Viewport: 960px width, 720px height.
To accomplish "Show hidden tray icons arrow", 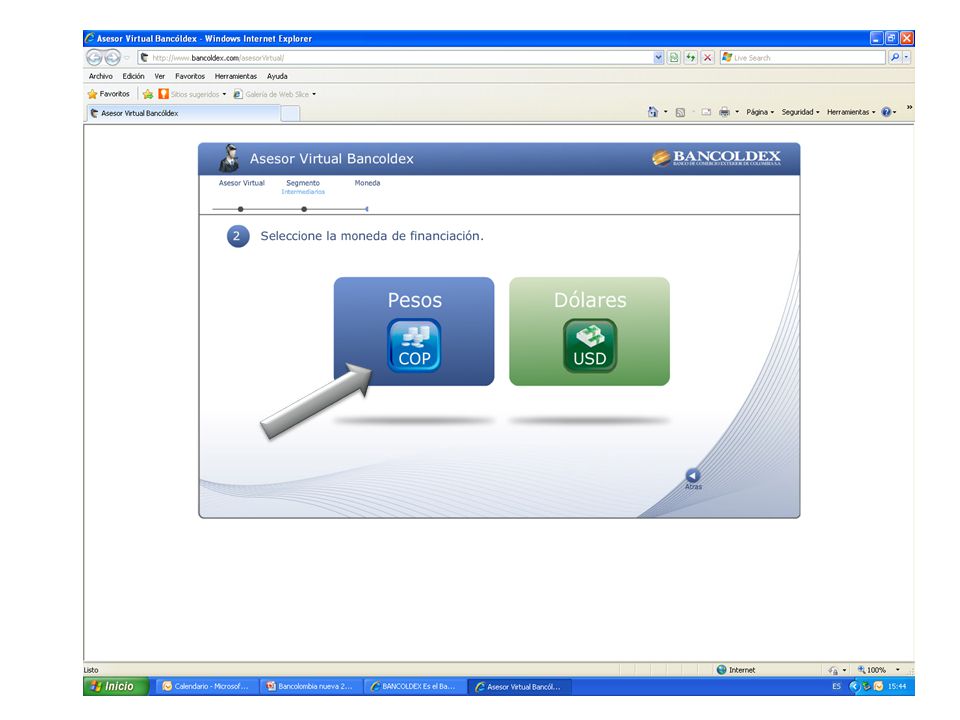I will 854,686.
